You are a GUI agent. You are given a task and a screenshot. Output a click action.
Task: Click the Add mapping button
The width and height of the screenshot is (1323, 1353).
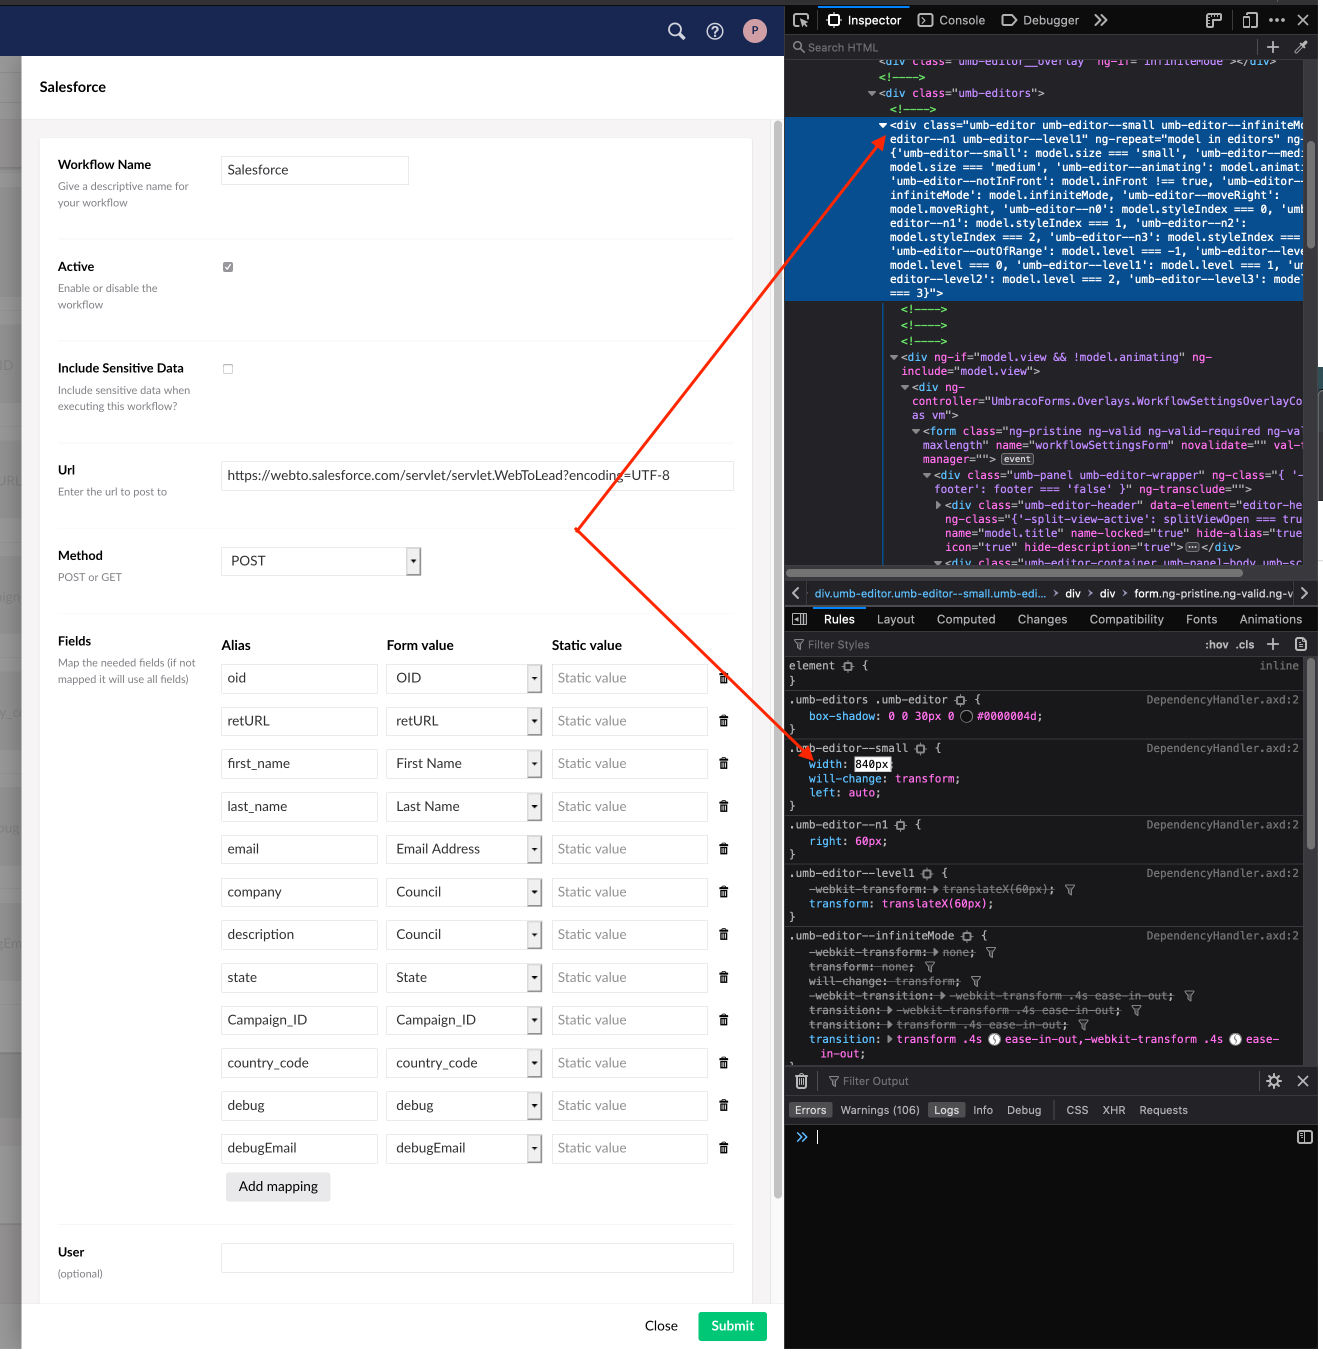[x=278, y=1187]
